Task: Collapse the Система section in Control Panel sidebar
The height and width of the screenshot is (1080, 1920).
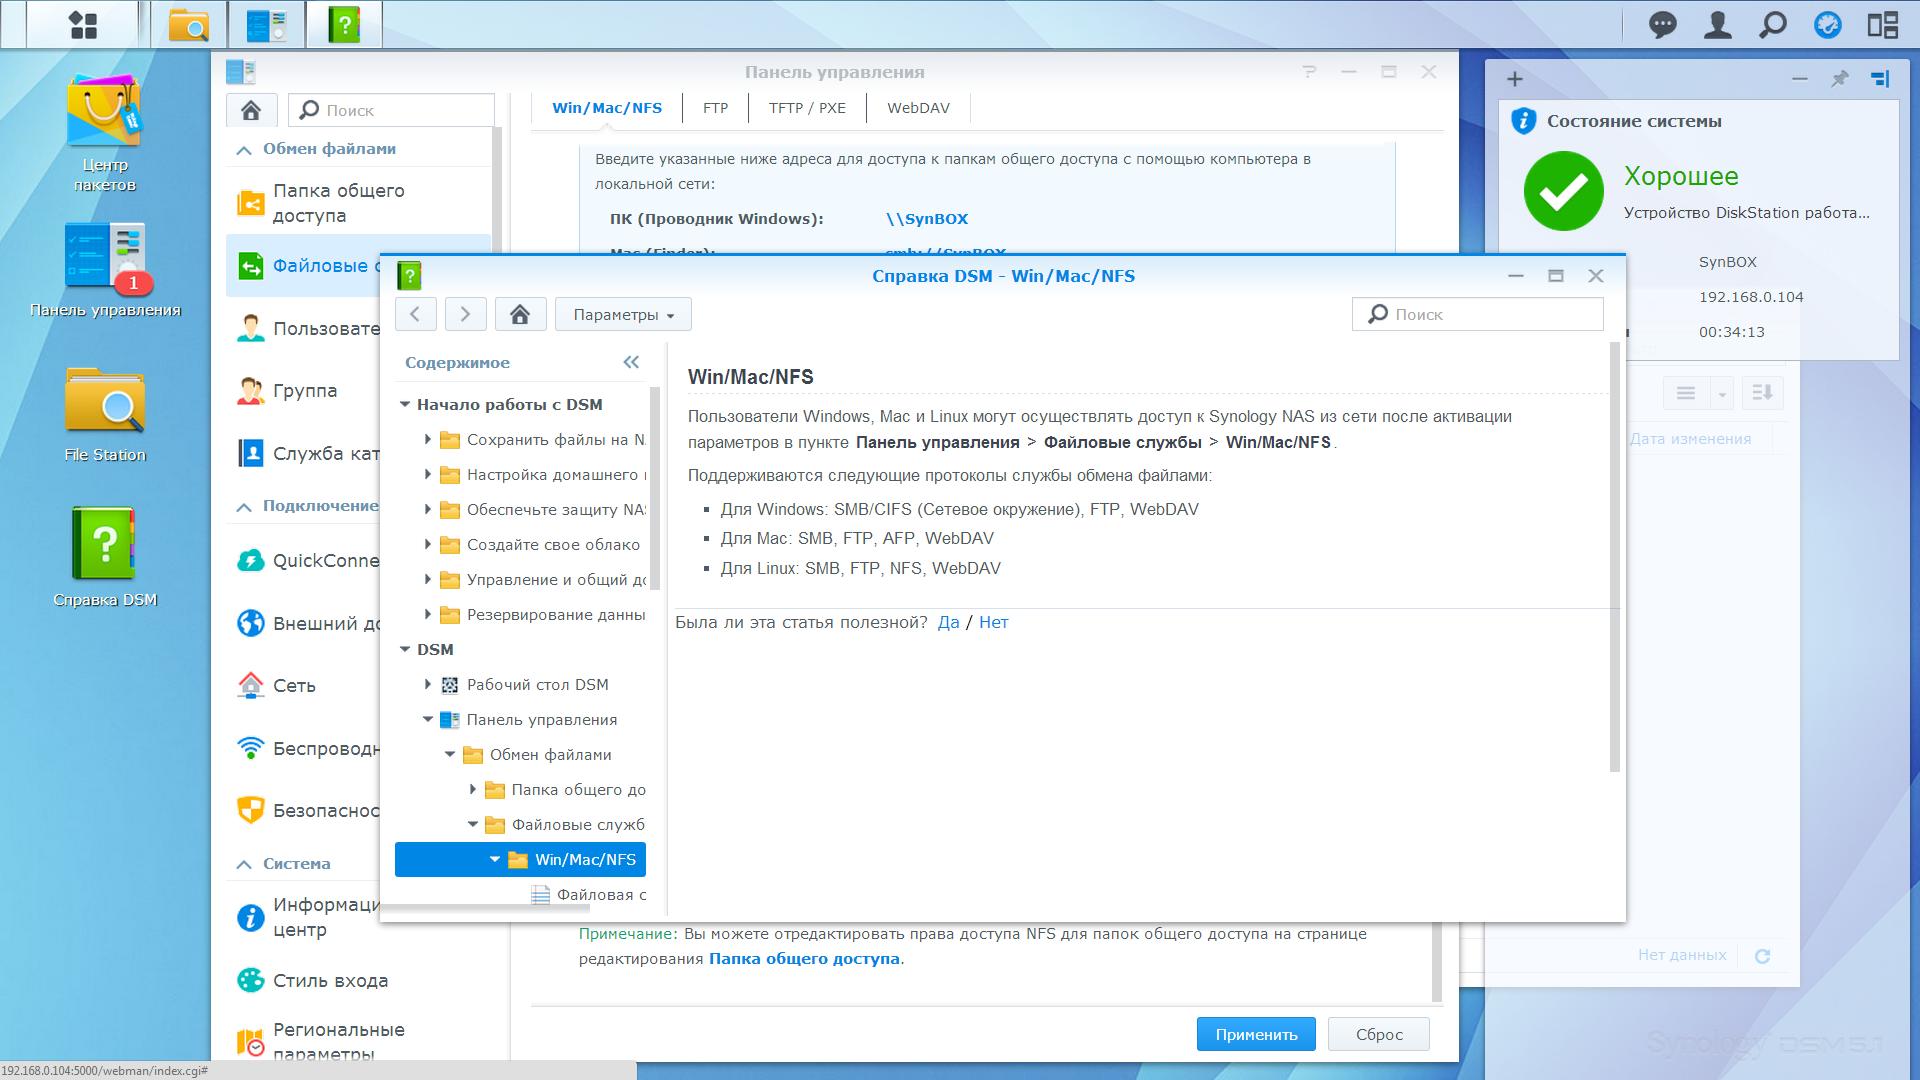Action: coord(243,864)
